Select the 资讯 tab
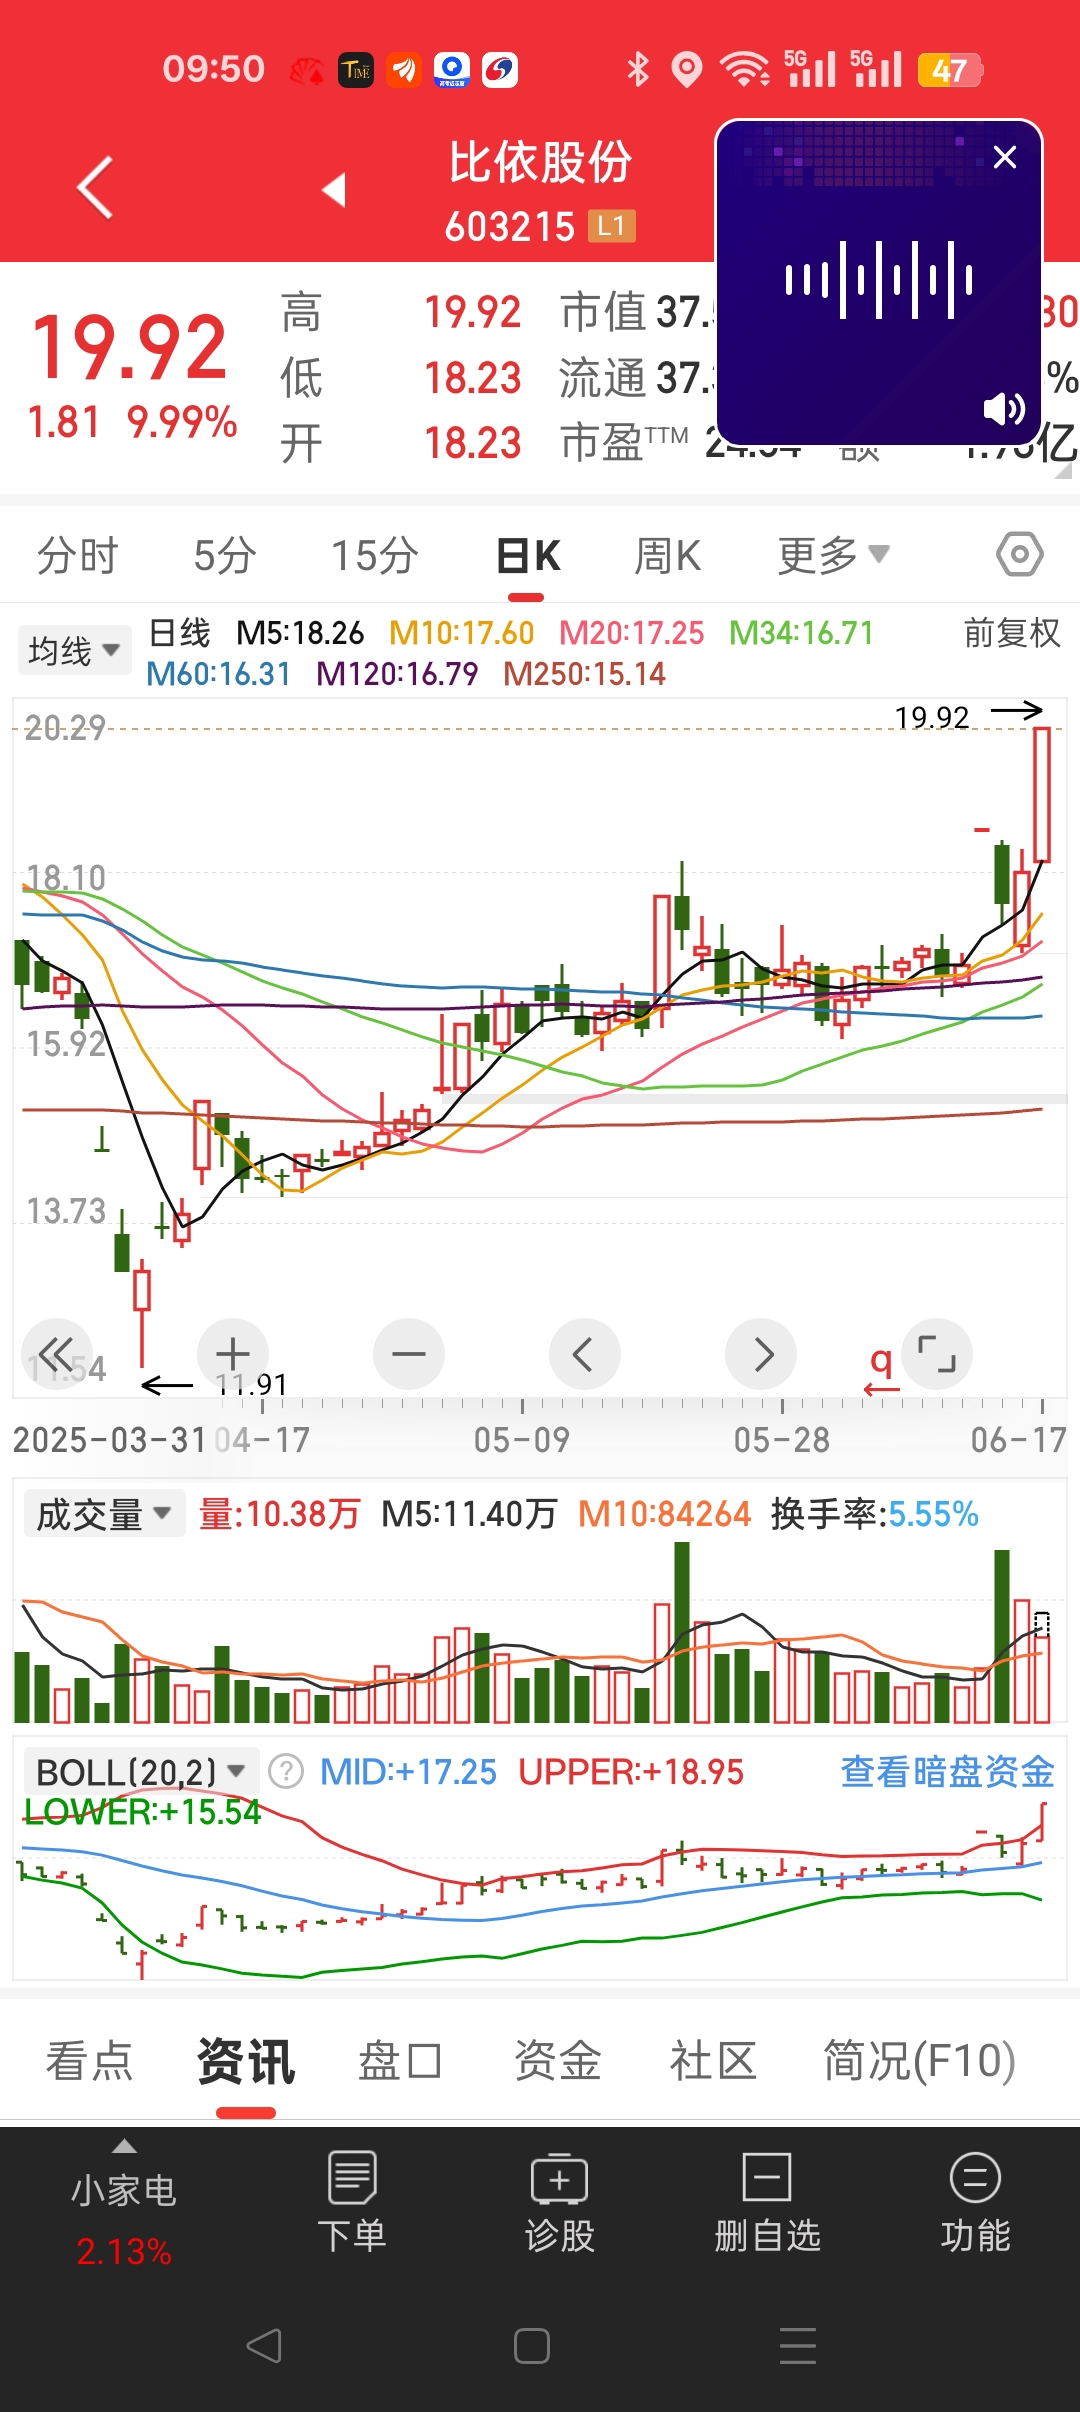Viewport: 1080px width, 2412px height. 246,2061
